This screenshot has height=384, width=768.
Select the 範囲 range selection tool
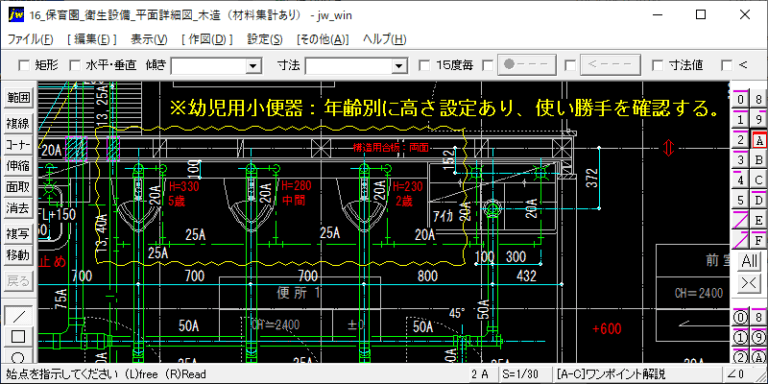click(x=18, y=97)
